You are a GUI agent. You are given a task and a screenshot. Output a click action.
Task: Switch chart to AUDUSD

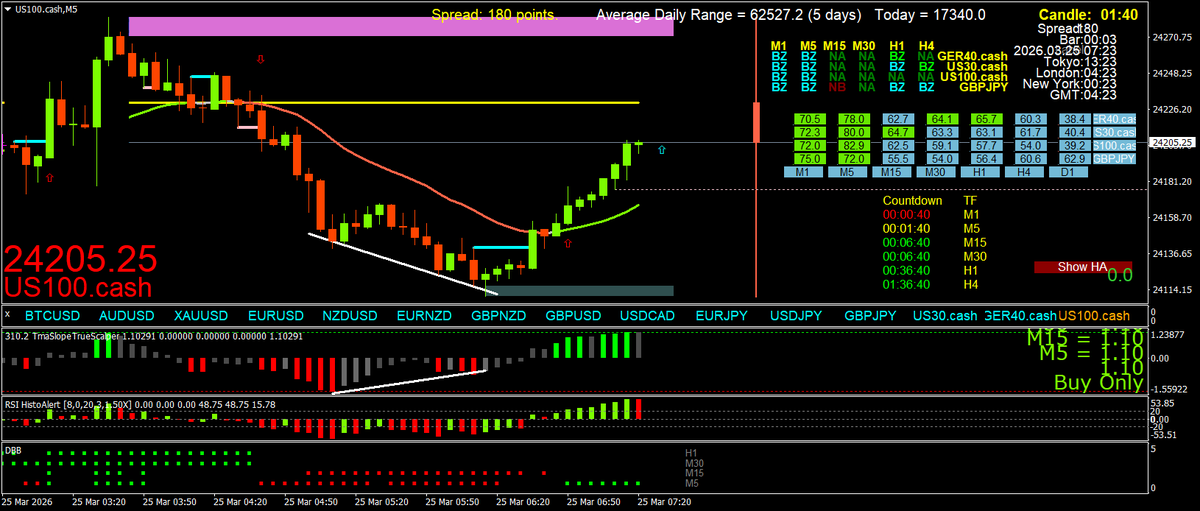126,316
